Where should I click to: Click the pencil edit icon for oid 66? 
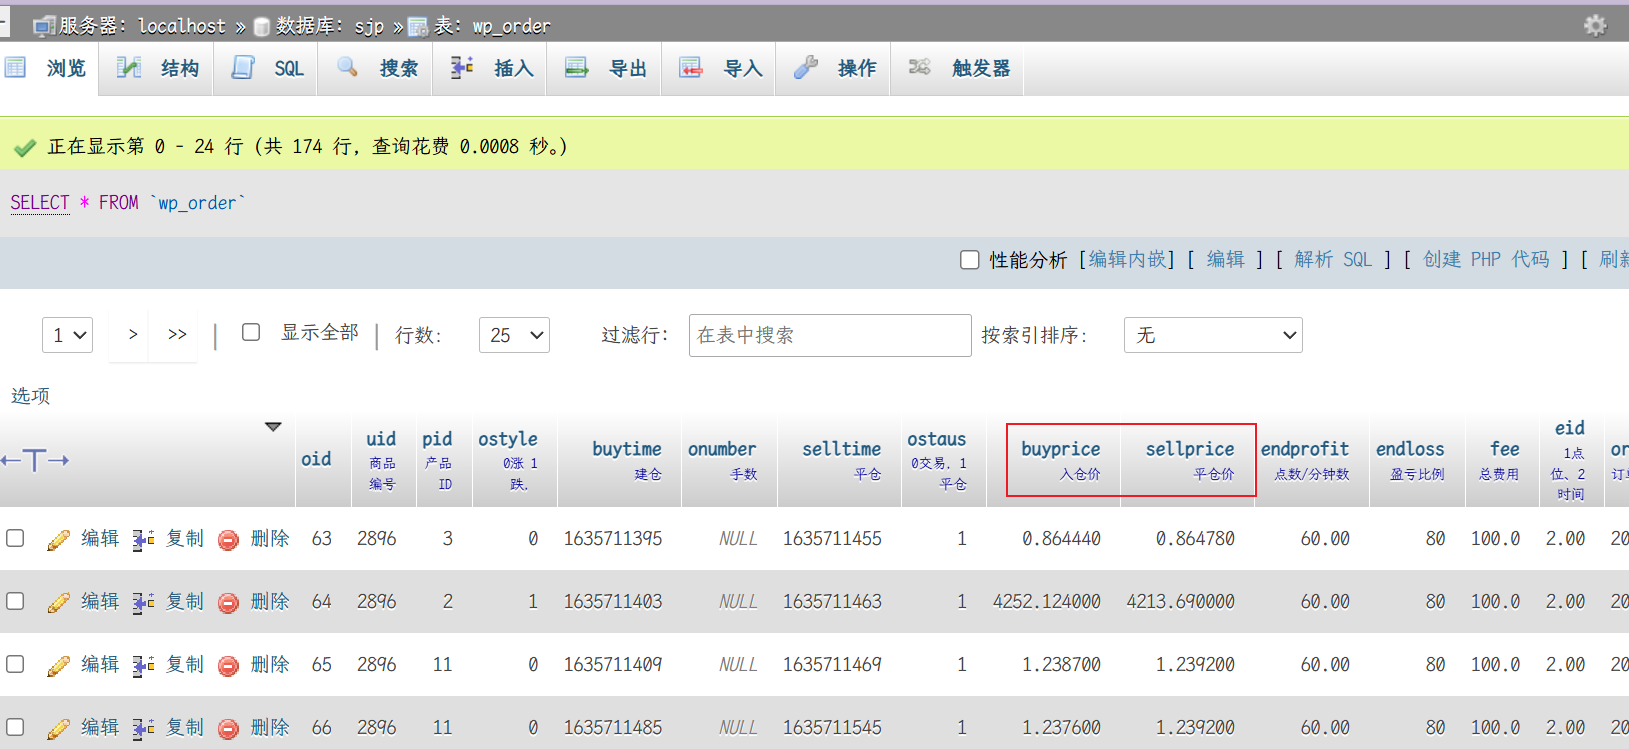pos(59,729)
